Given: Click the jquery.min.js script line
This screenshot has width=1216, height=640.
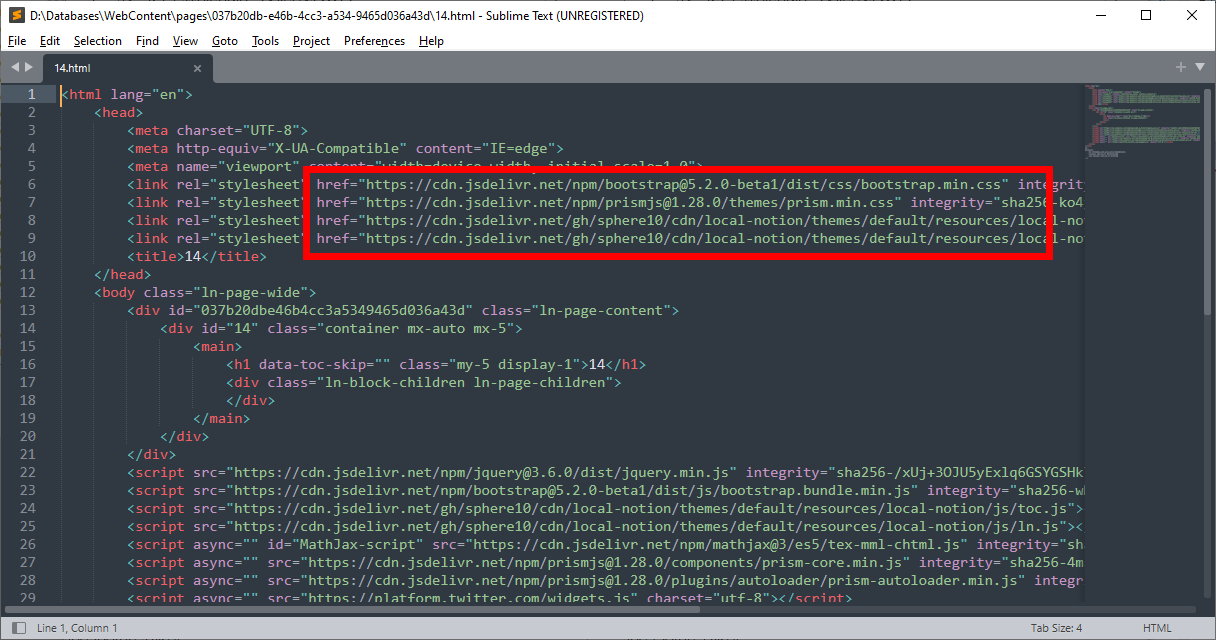Looking at the screenshot, I should (x=605, y=472).
